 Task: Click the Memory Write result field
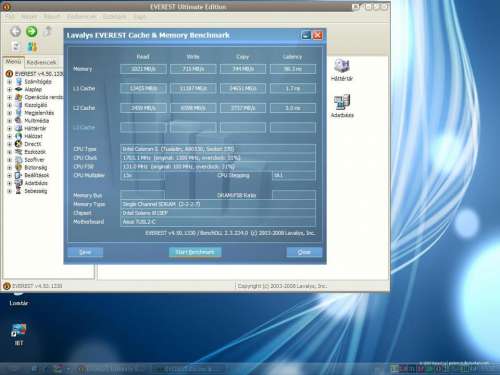[193, 69]
